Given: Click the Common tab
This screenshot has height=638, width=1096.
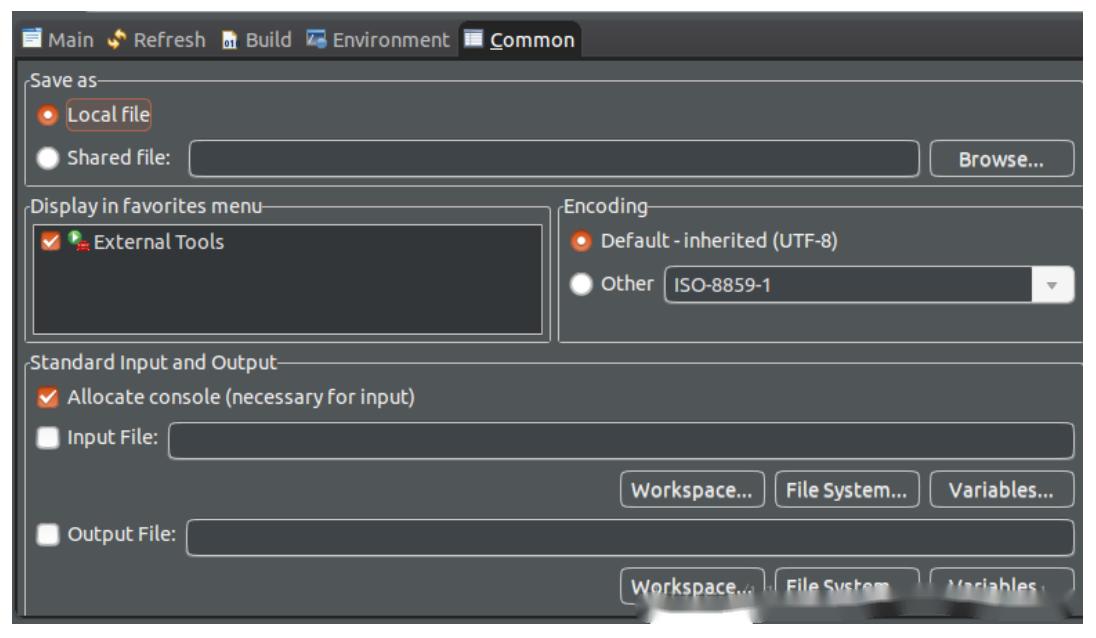Looking at the screenshot, I should [x=521, y=40].
